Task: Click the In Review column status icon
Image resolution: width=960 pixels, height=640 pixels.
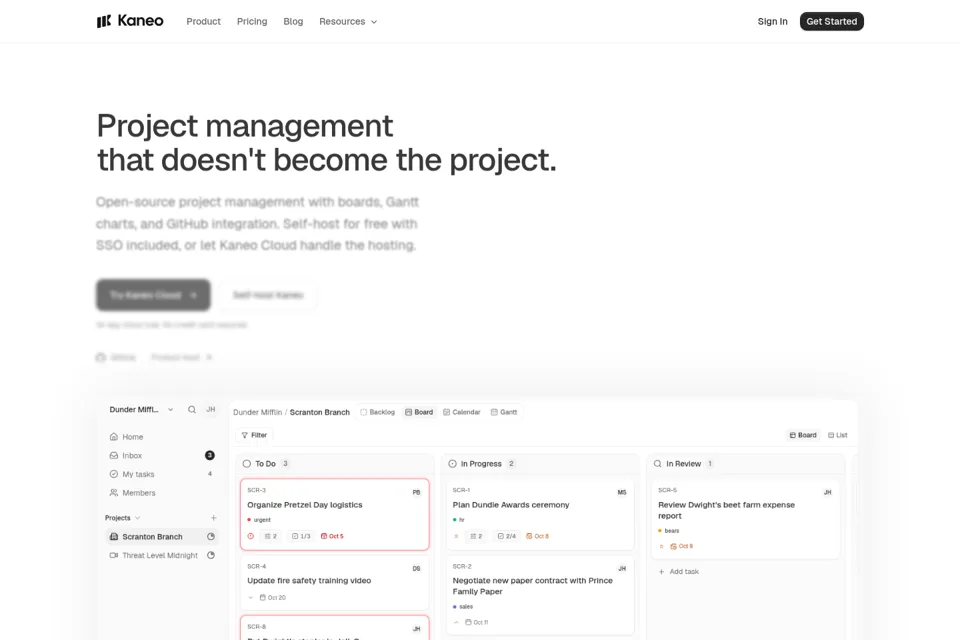Action: coord(658,464)
